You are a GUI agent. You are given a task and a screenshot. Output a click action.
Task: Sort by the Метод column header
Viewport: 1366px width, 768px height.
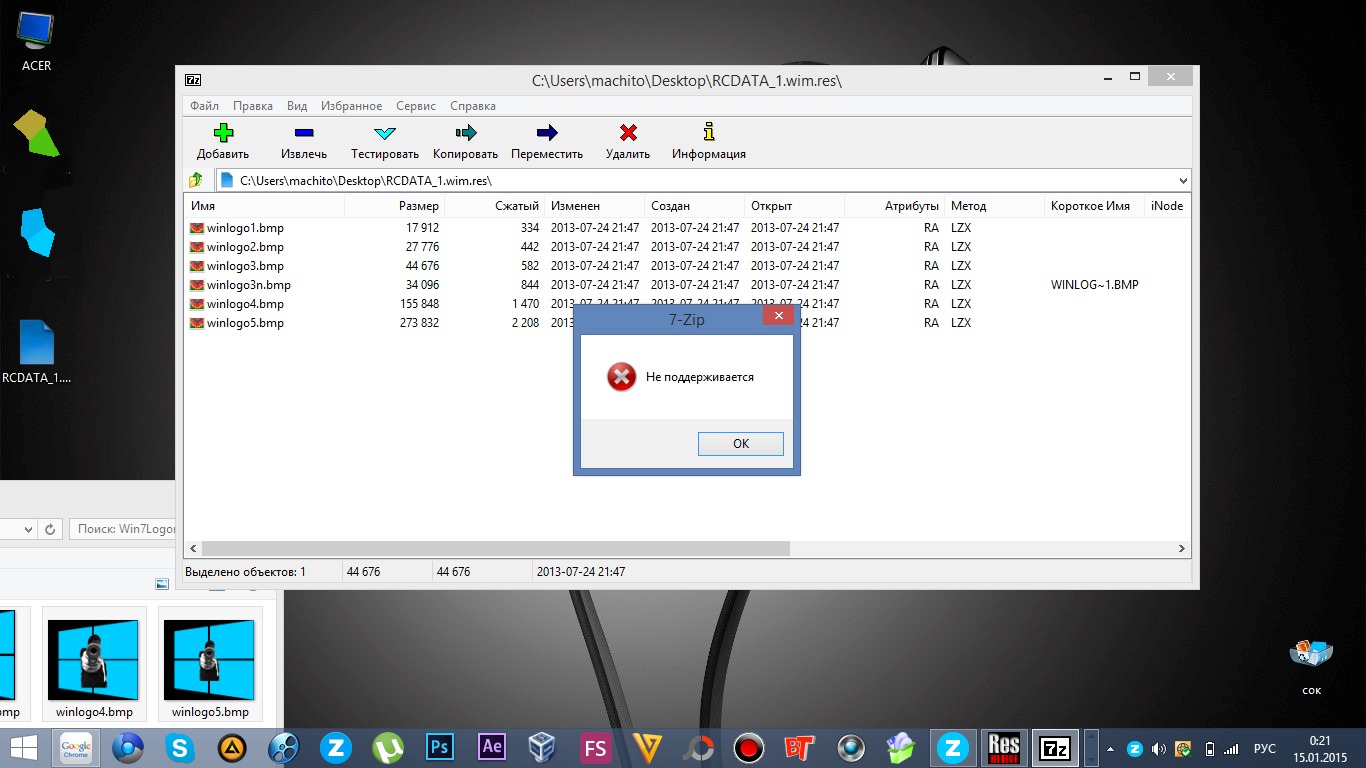(x=994, y=206)
